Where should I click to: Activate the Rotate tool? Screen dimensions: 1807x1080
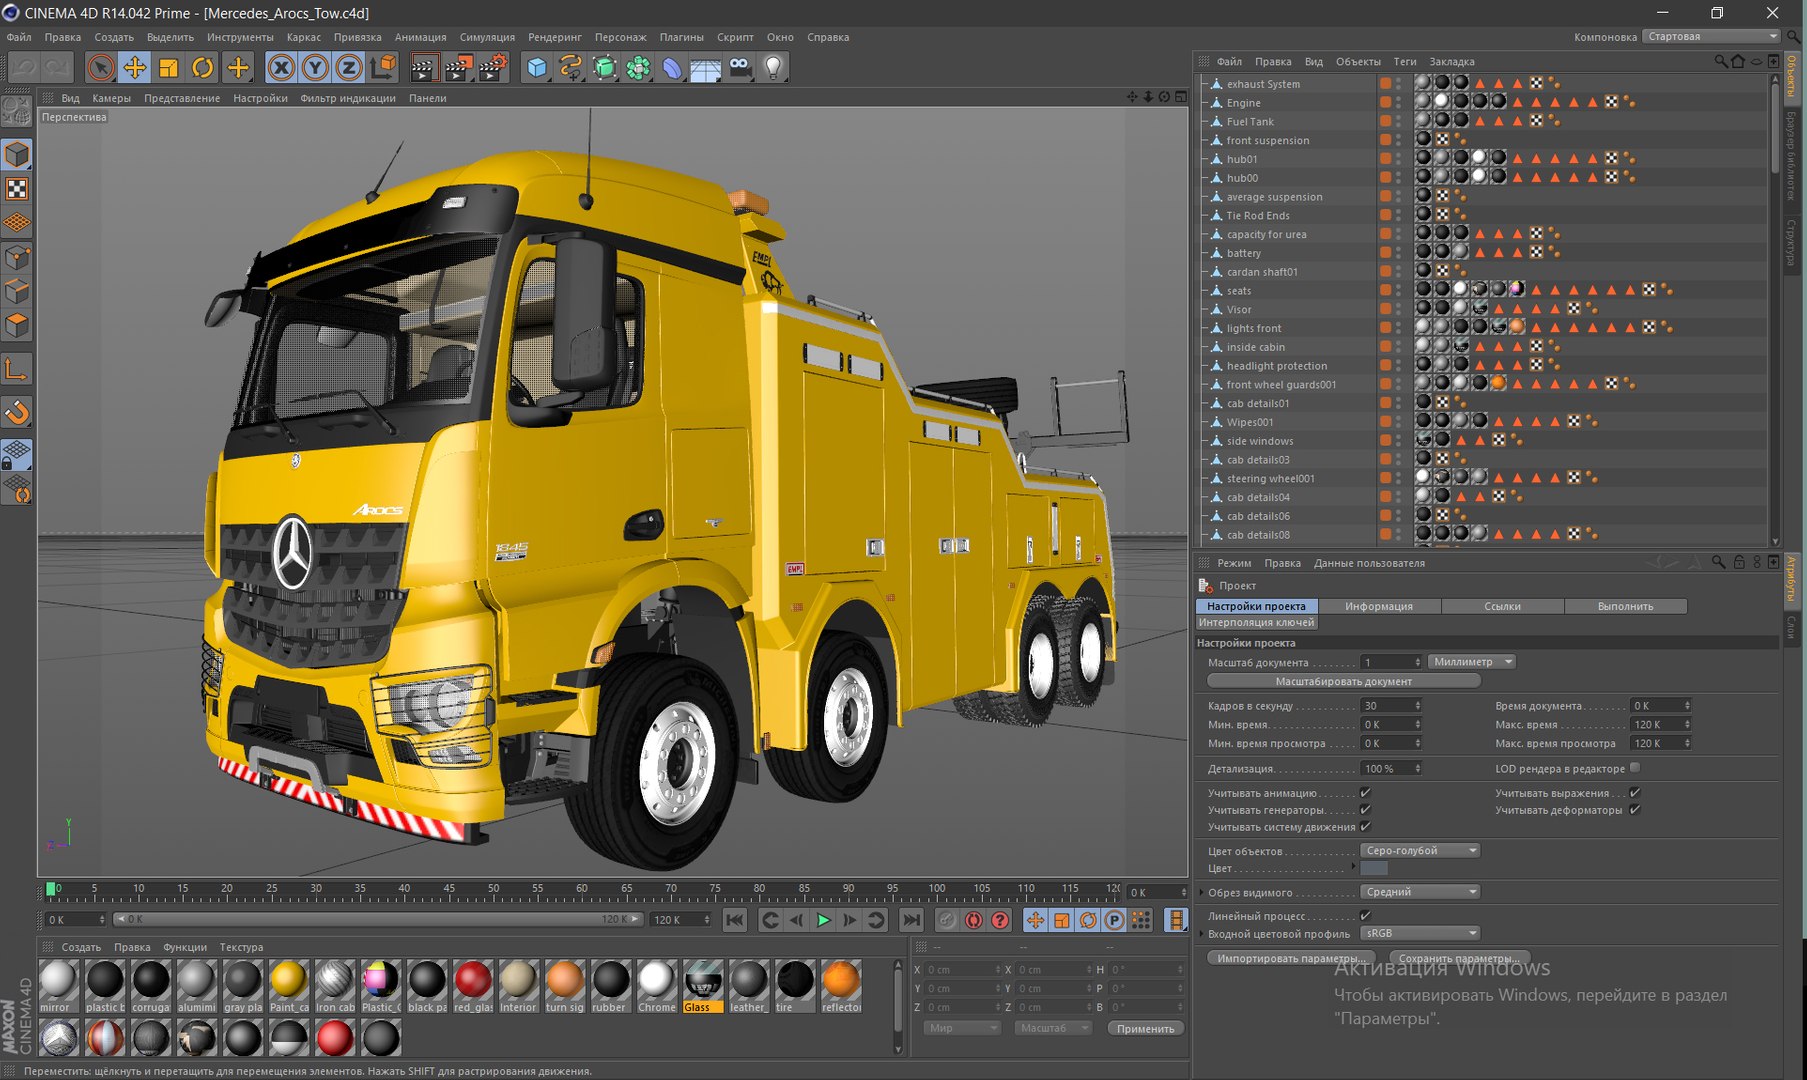click(x=203, y=67)
